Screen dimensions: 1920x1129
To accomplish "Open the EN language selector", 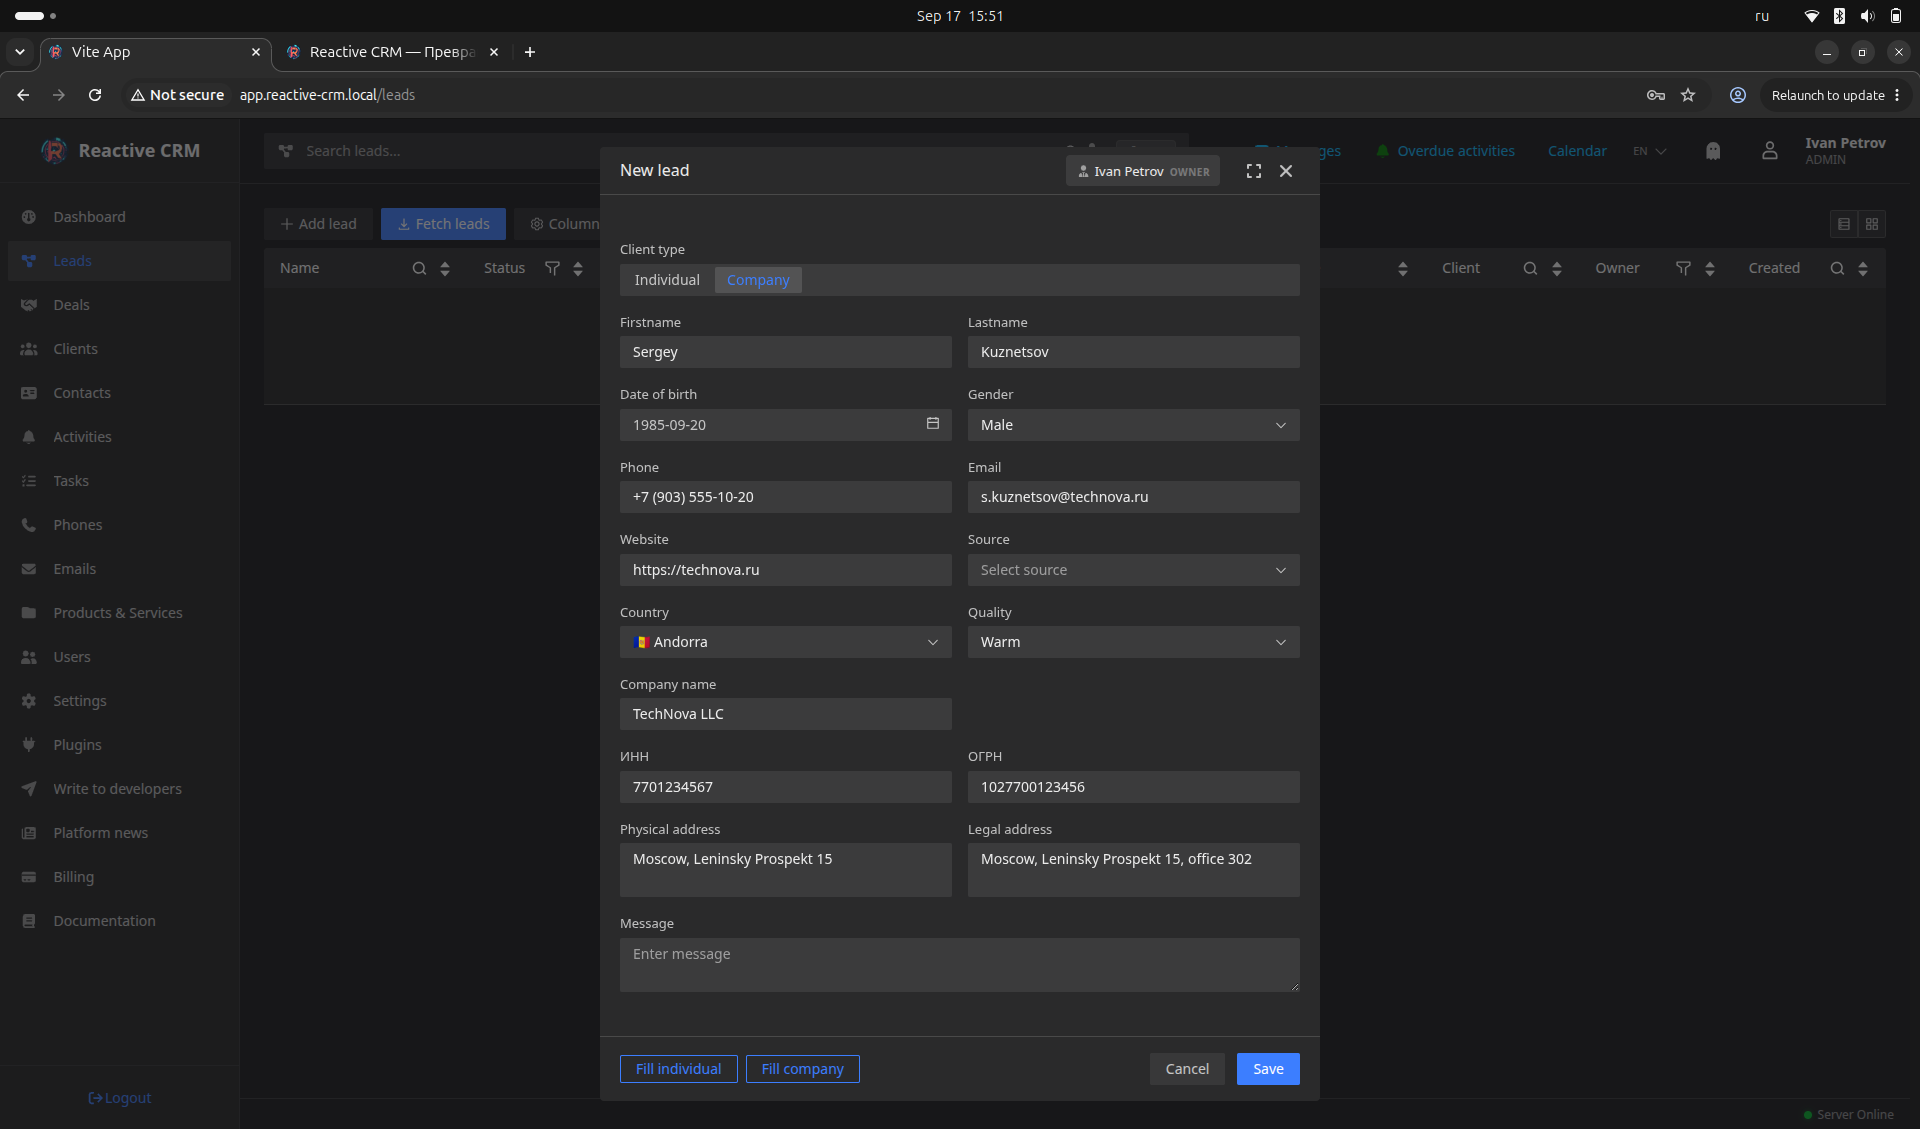I will pyautogui.click(x=1649, y=151).
